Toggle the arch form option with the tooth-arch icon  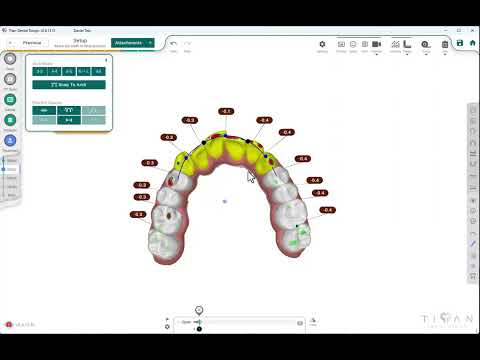tap(69, 110)
